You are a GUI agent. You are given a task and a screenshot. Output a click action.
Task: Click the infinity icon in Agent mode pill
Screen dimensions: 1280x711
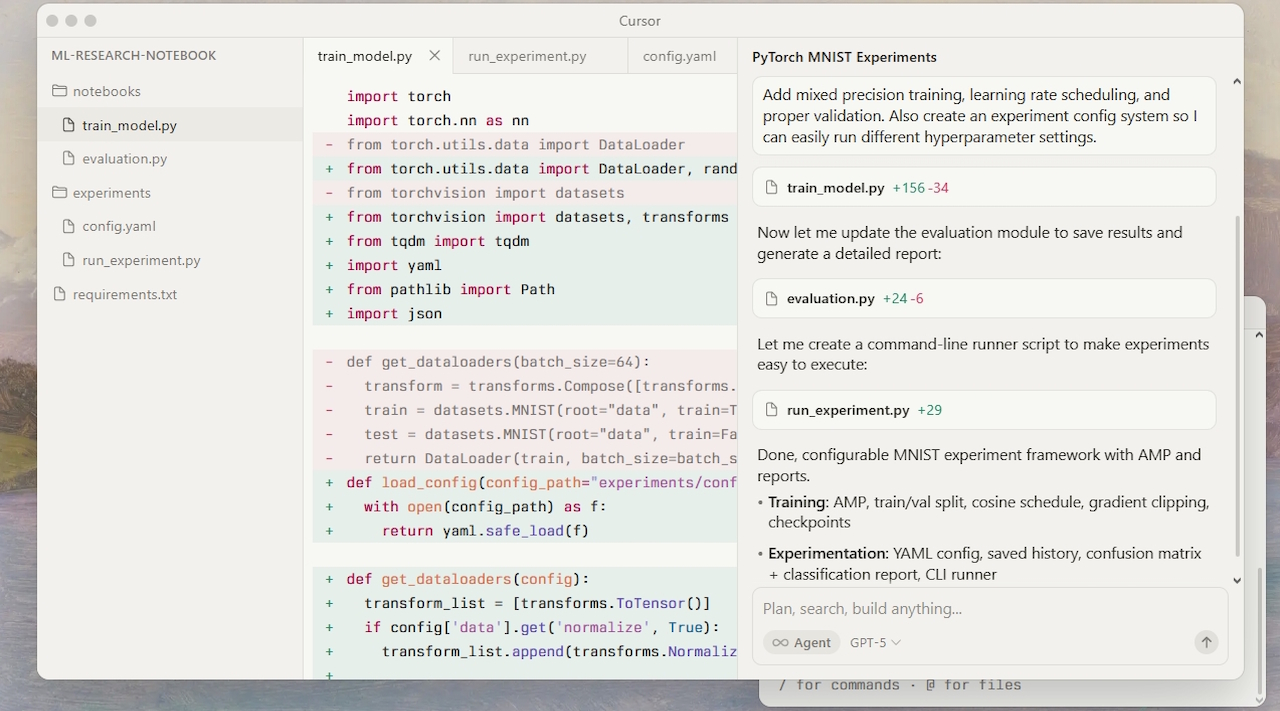click(x=780, y=643)
